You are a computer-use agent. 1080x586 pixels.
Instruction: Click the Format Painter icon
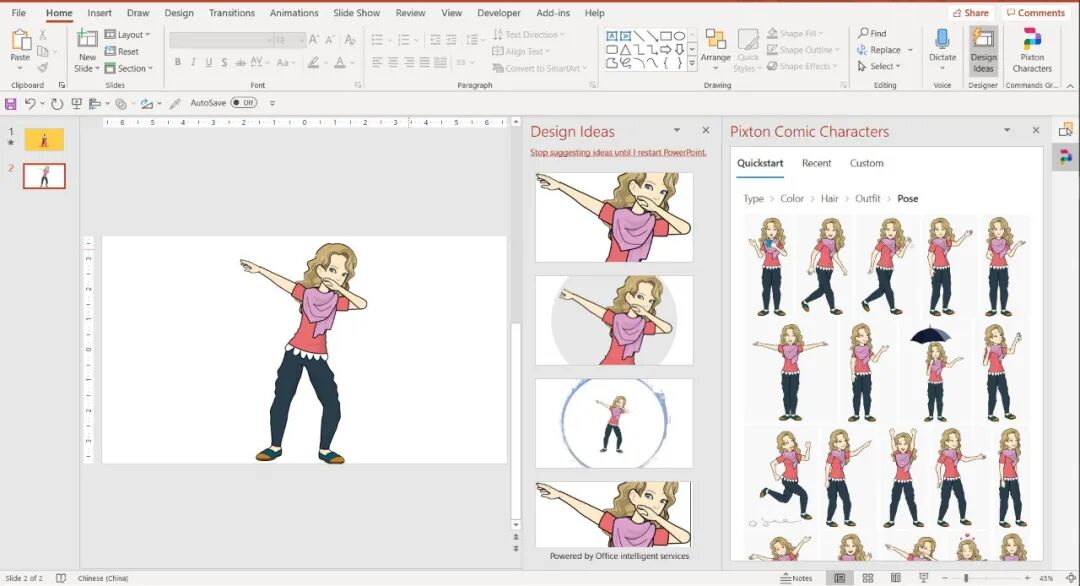(43, 67)
